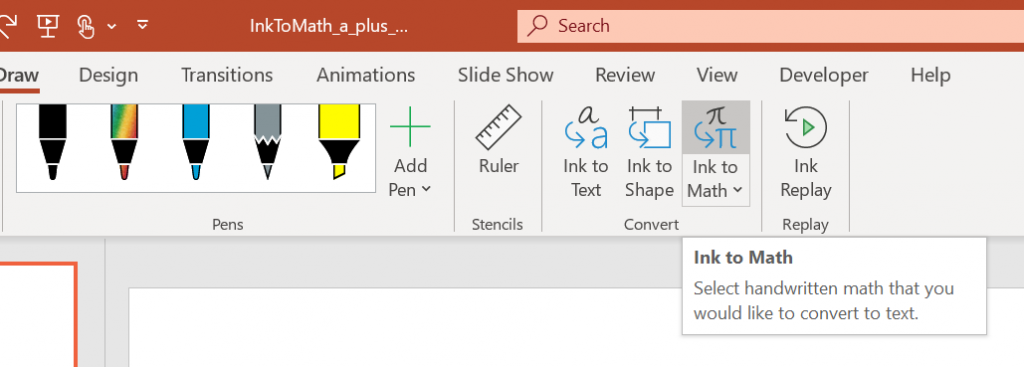
Task: Click the Ink to Shape button
Action: [649, 153]
